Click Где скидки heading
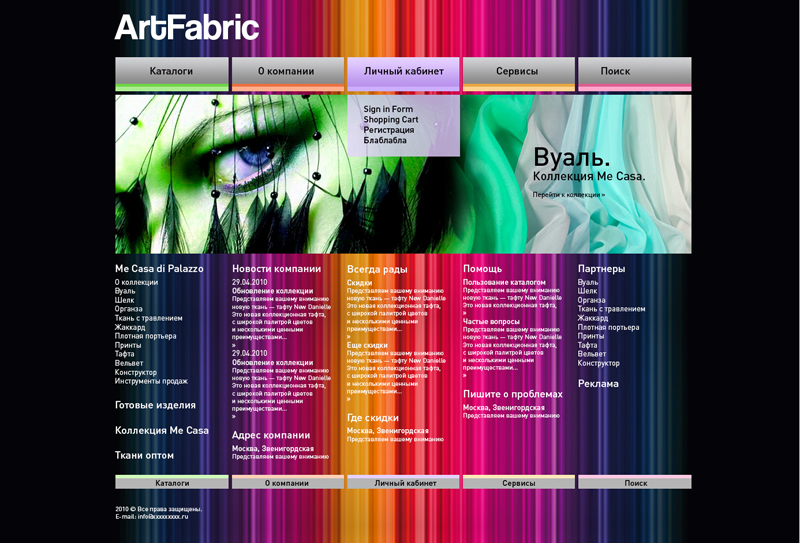The image size is (800, 543). tap(373, 417)
